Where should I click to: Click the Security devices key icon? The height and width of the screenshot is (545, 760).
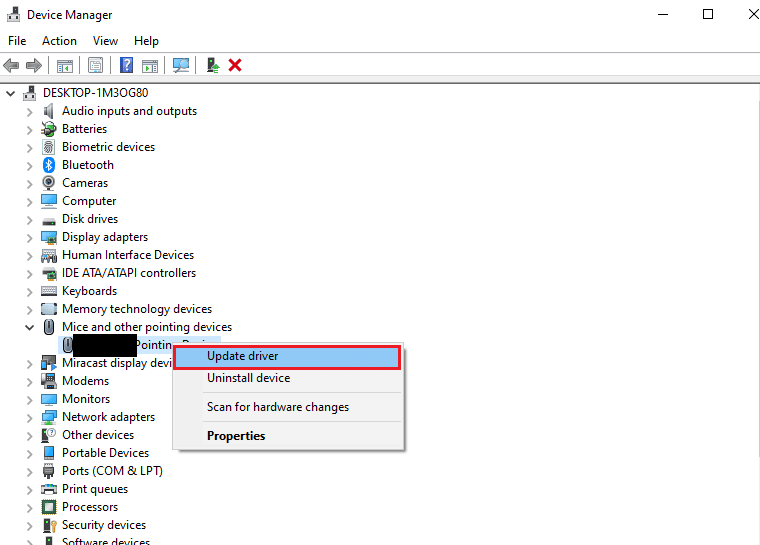(49, 525)
